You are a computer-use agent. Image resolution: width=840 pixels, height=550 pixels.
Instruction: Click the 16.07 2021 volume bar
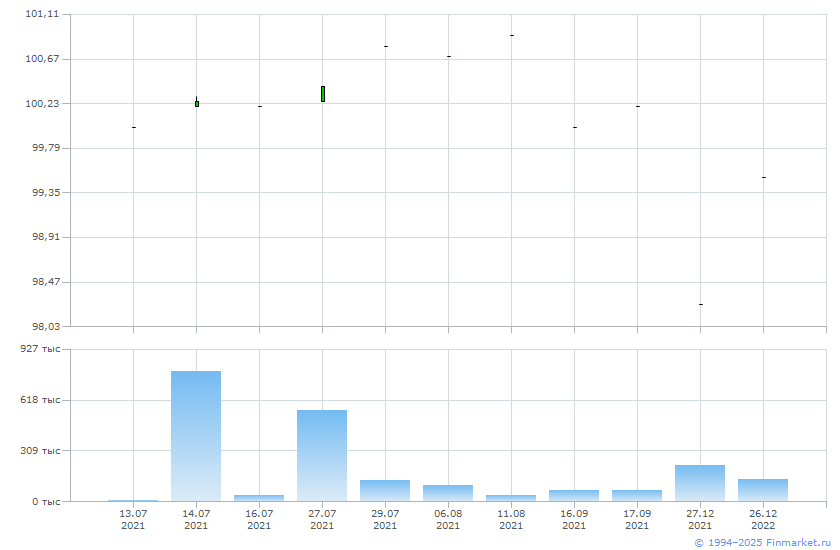[259, 498]
